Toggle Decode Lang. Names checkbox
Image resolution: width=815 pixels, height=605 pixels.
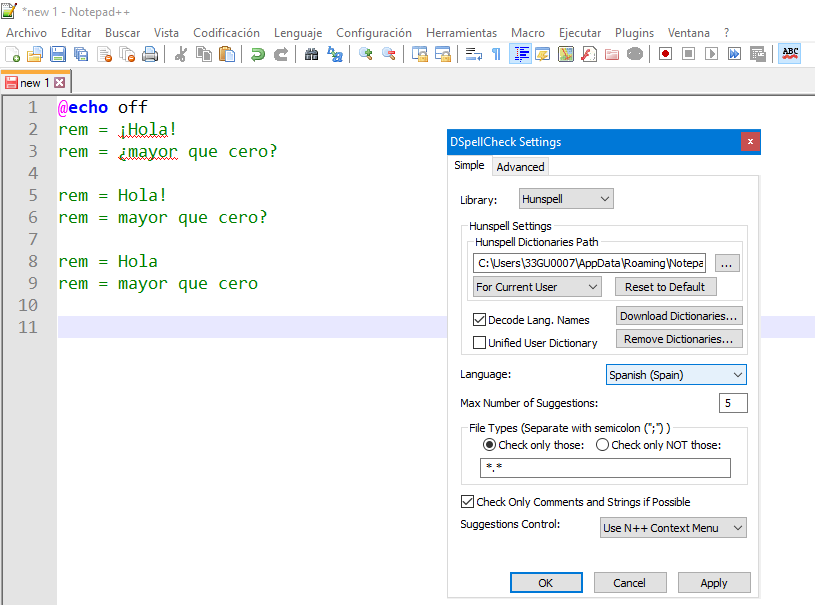click(479, 320)
